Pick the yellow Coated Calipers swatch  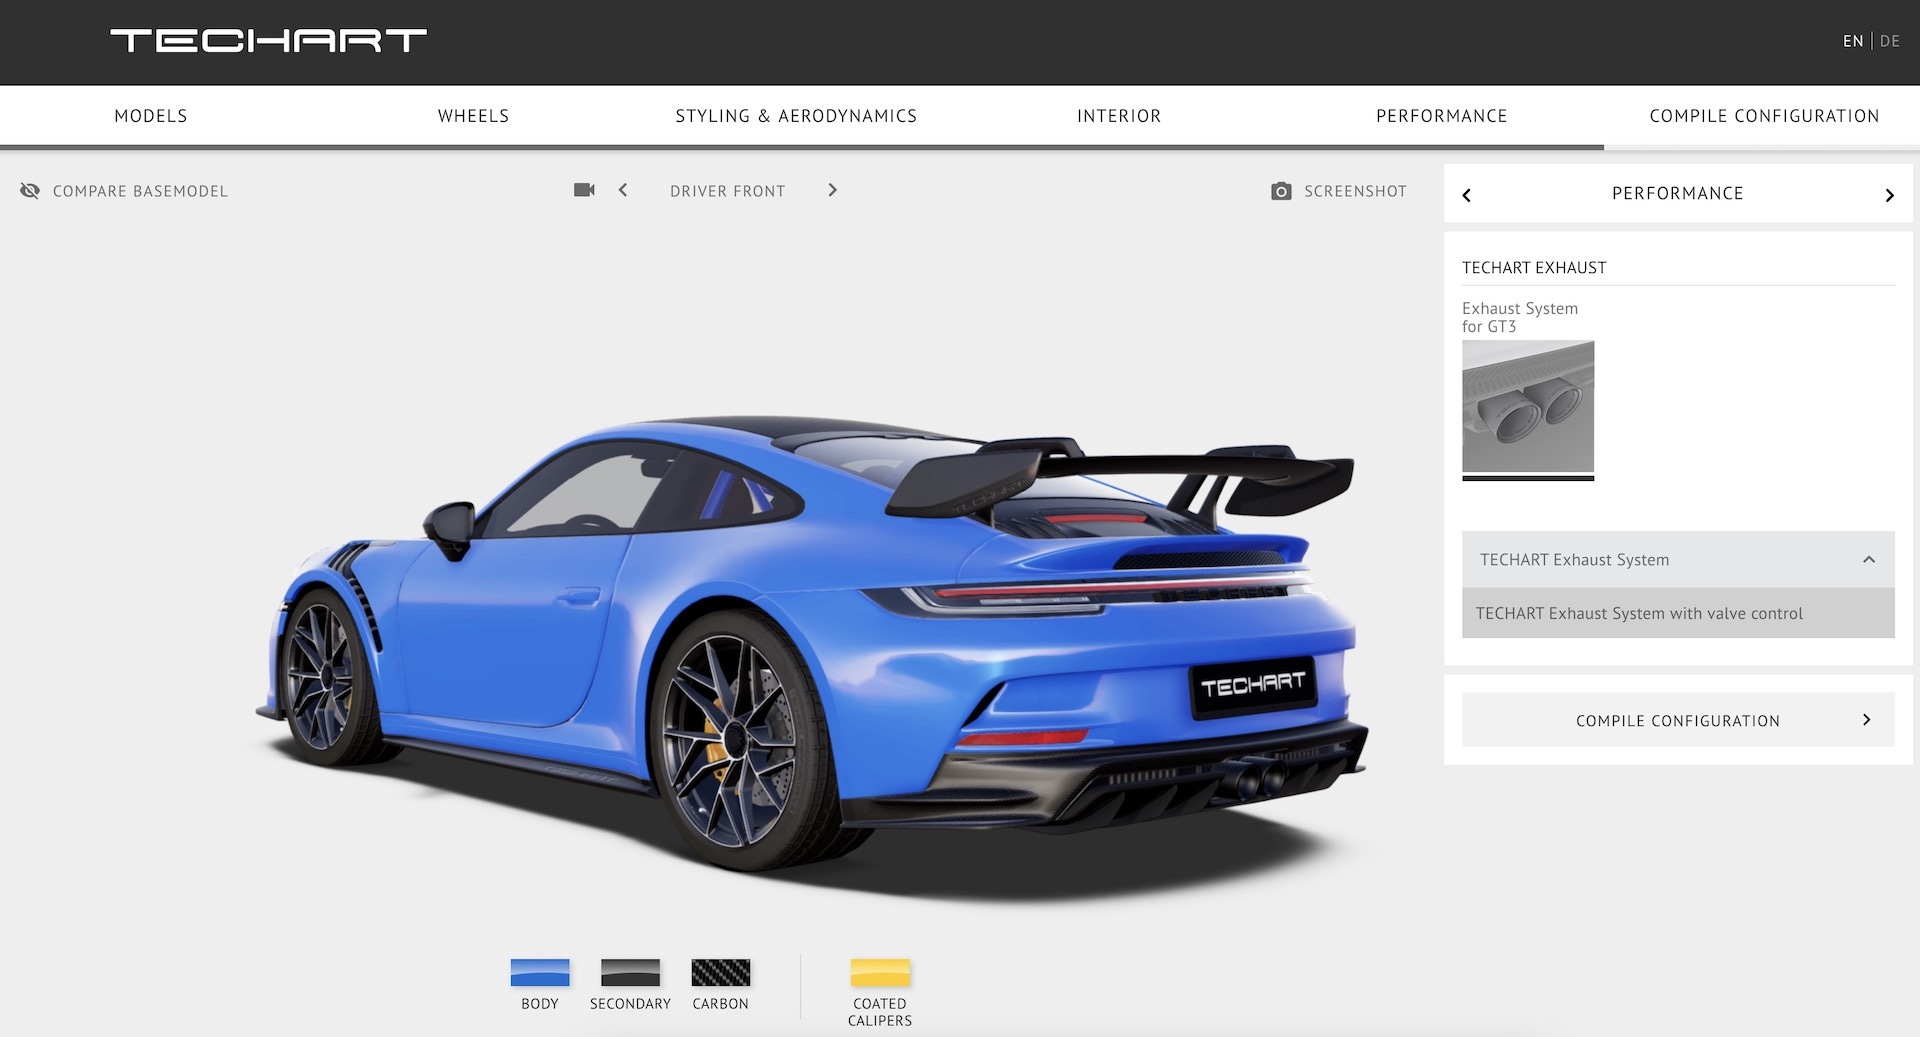click(880, 973)
